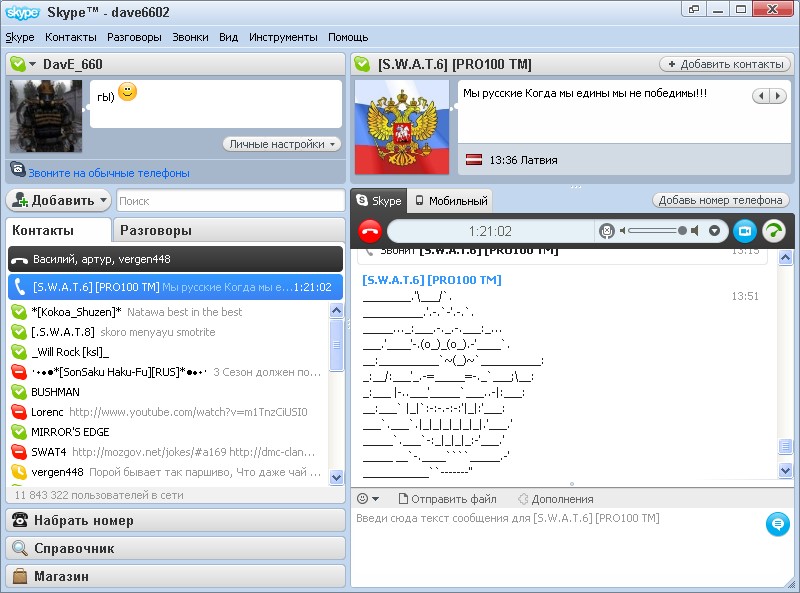Click the Поиск contact search field
Image resolution: width=800 pixels, height=593 pixels.
tap(230, 201)
